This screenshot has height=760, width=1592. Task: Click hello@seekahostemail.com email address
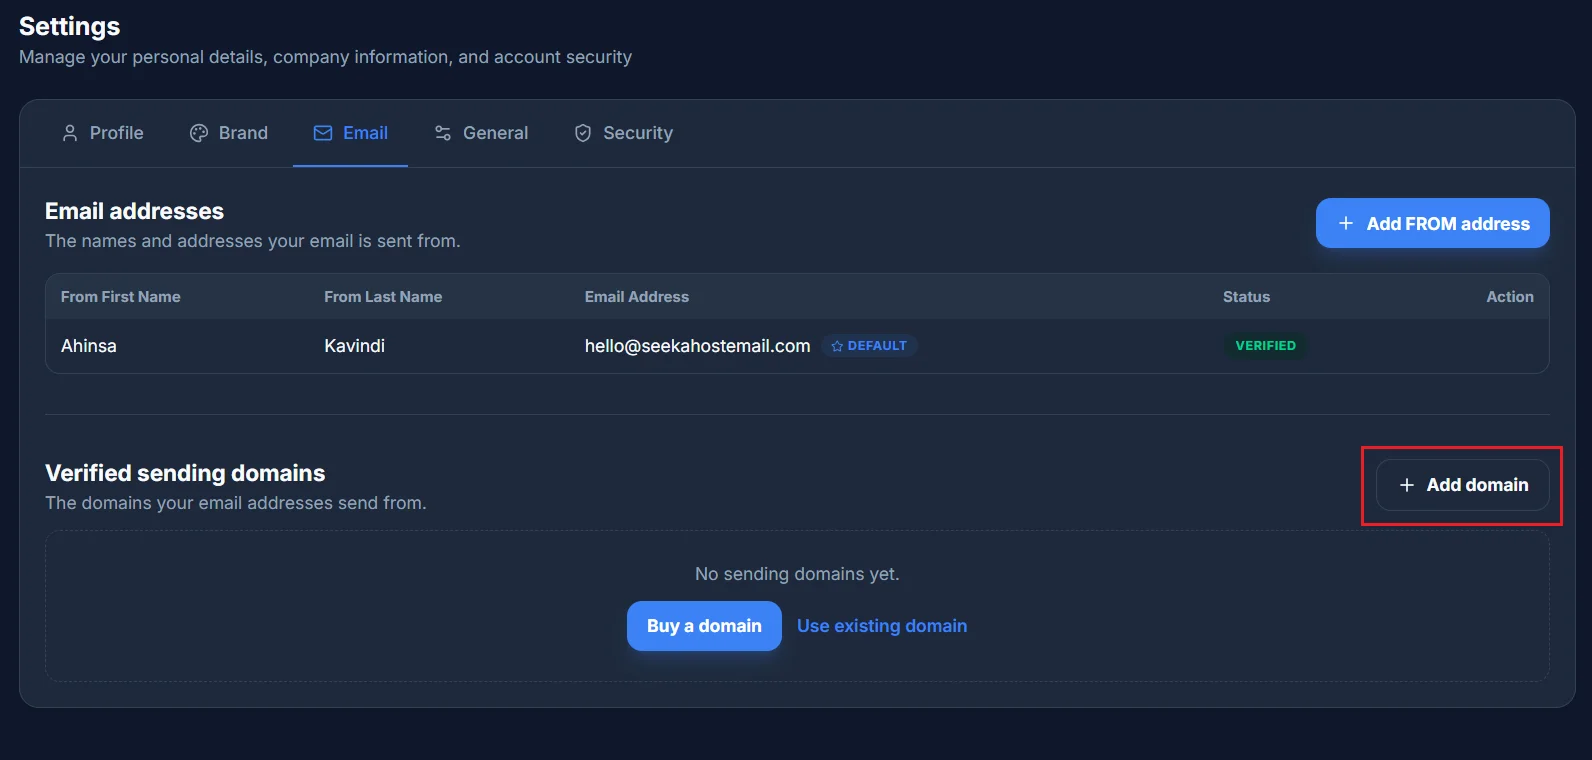tap(698, 346)
